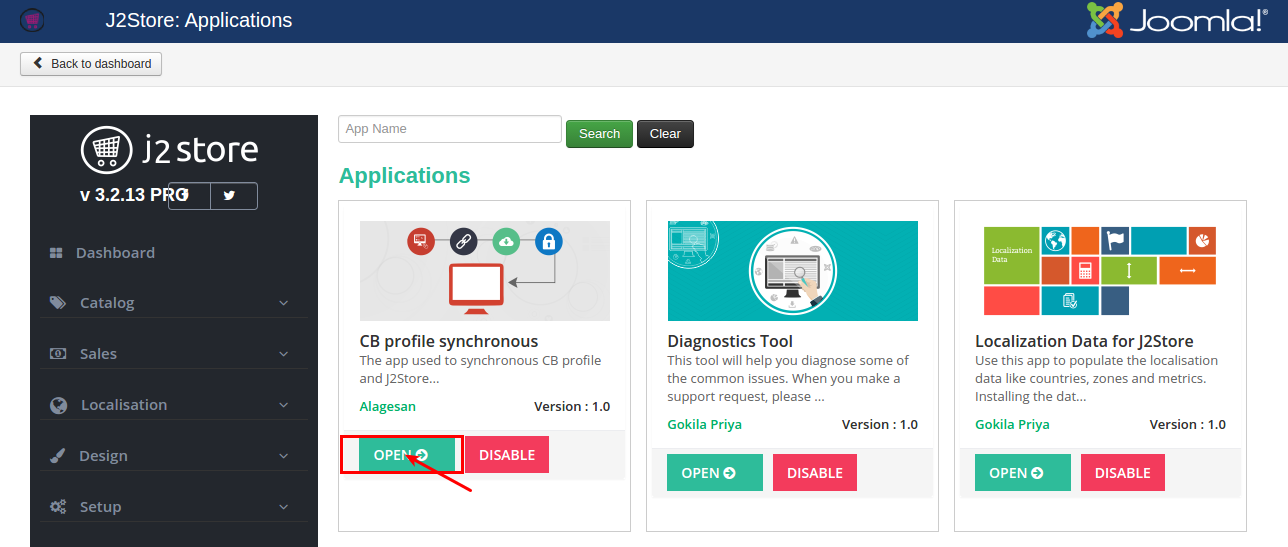Go back to dashboard

point(91,64)
